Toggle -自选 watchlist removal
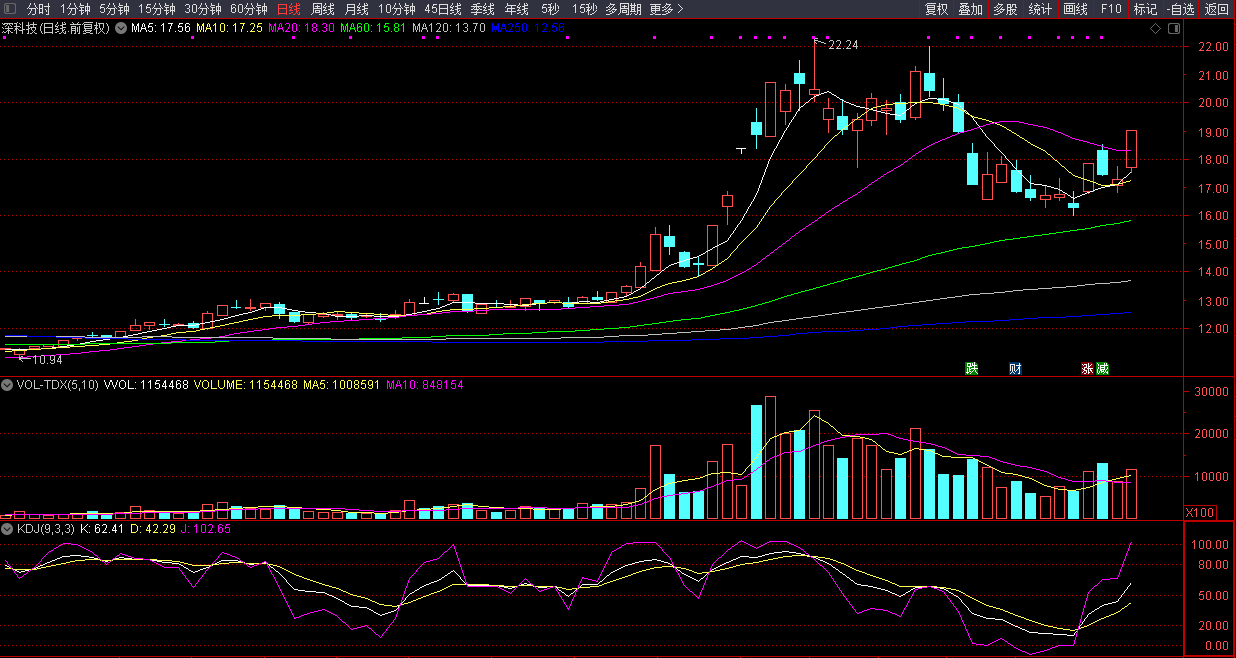Screen dimensions: 1236x658 tap(1180, 9)
